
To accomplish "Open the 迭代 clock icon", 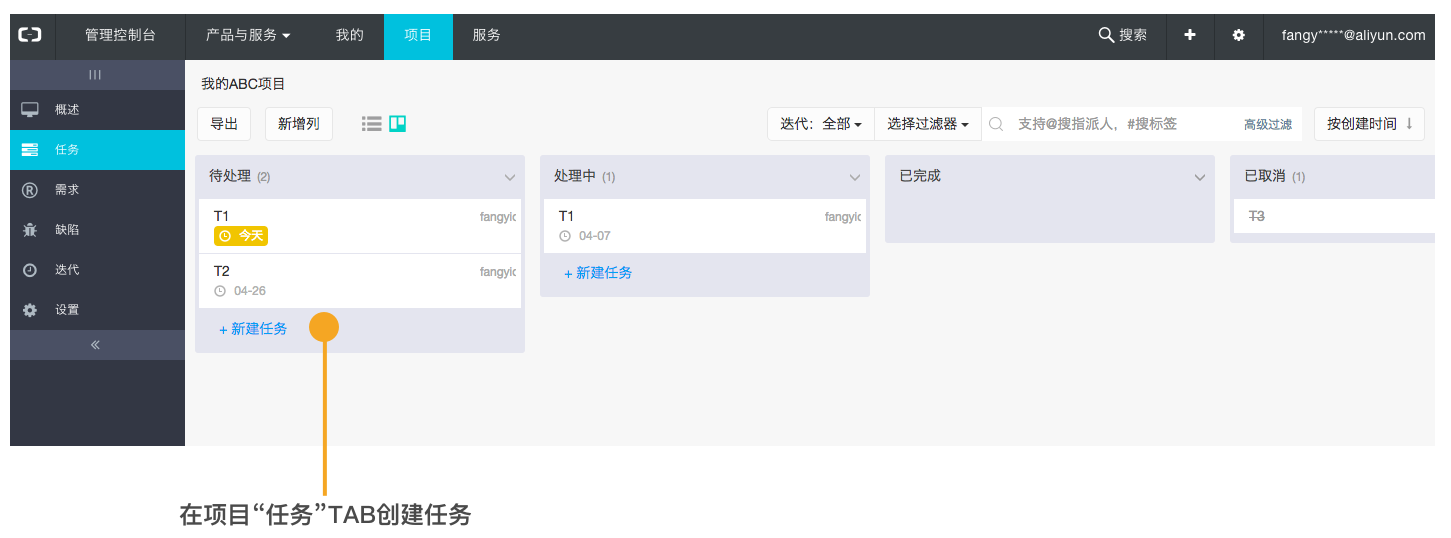I will [x=30, y=270].
